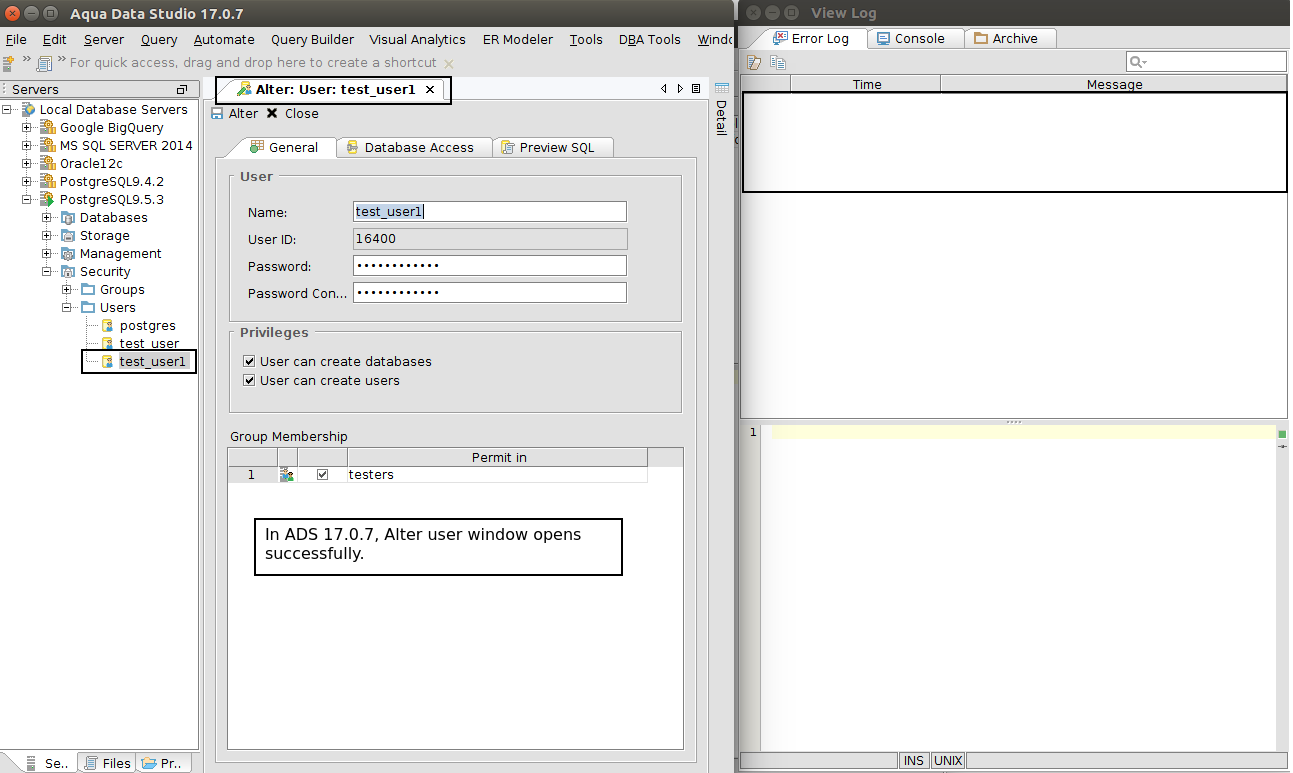This screenshot has height=773, width=1293.
Task: Click the Google BigQuery server icon
Action: (x=48, y=128)
